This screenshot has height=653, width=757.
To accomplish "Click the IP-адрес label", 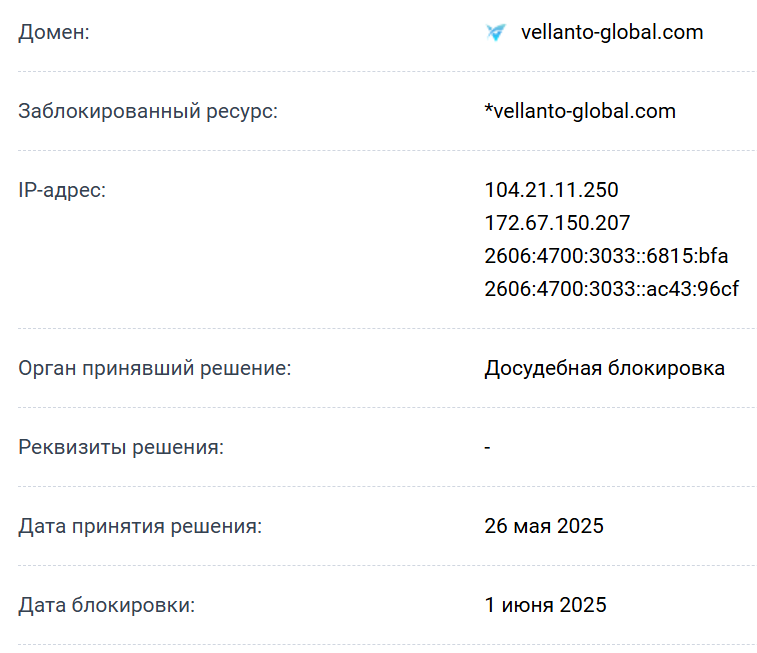I will pyautogui.click(x=62, y=190).
